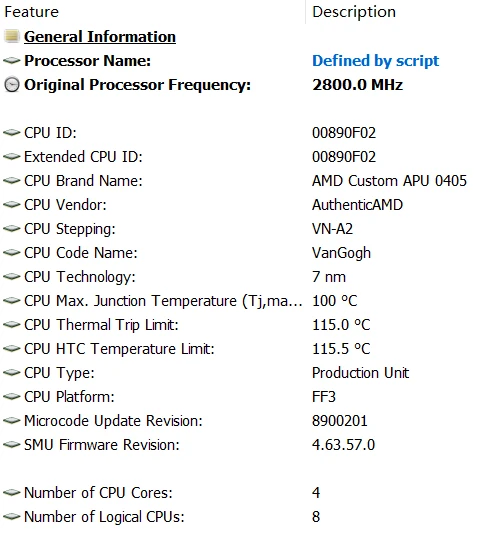Click the chip icon beside CPU ID
The width and height of the screenshot is (479, 547).
click(x=12, y=133)
